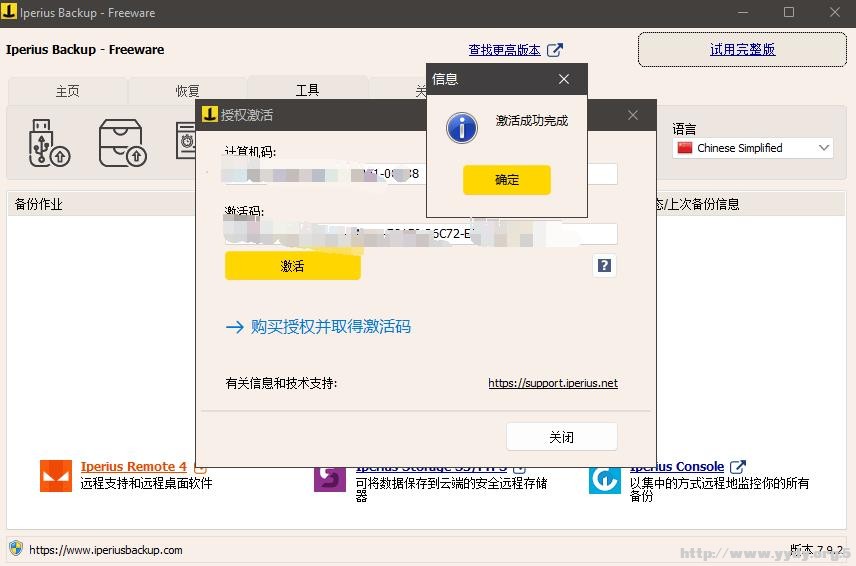Click the 试用完整版 button

tap(742, 49)
